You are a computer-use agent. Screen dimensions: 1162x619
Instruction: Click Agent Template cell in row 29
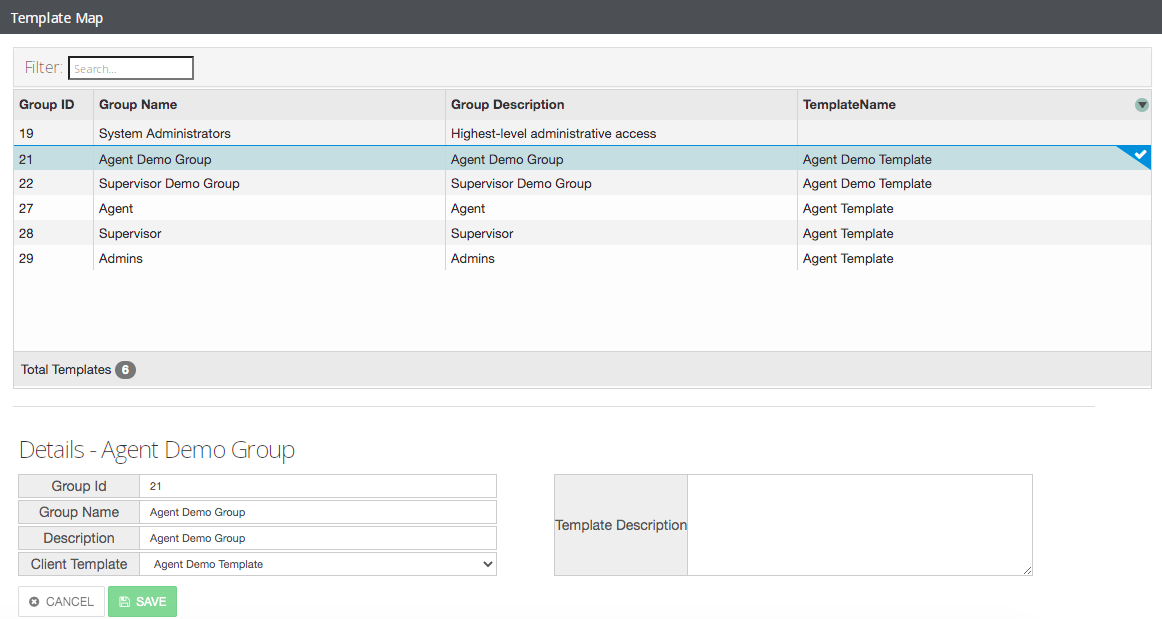pos(974,259)
